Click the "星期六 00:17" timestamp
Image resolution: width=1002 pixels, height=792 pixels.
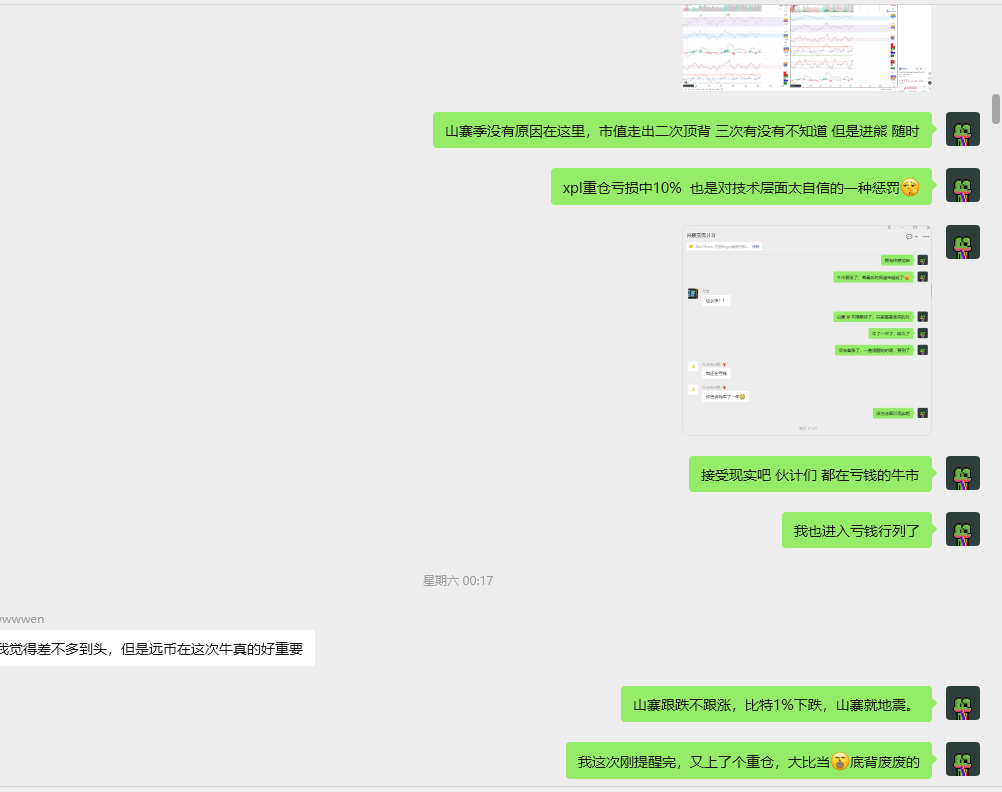pyautogui.click(x=458, y=581)
